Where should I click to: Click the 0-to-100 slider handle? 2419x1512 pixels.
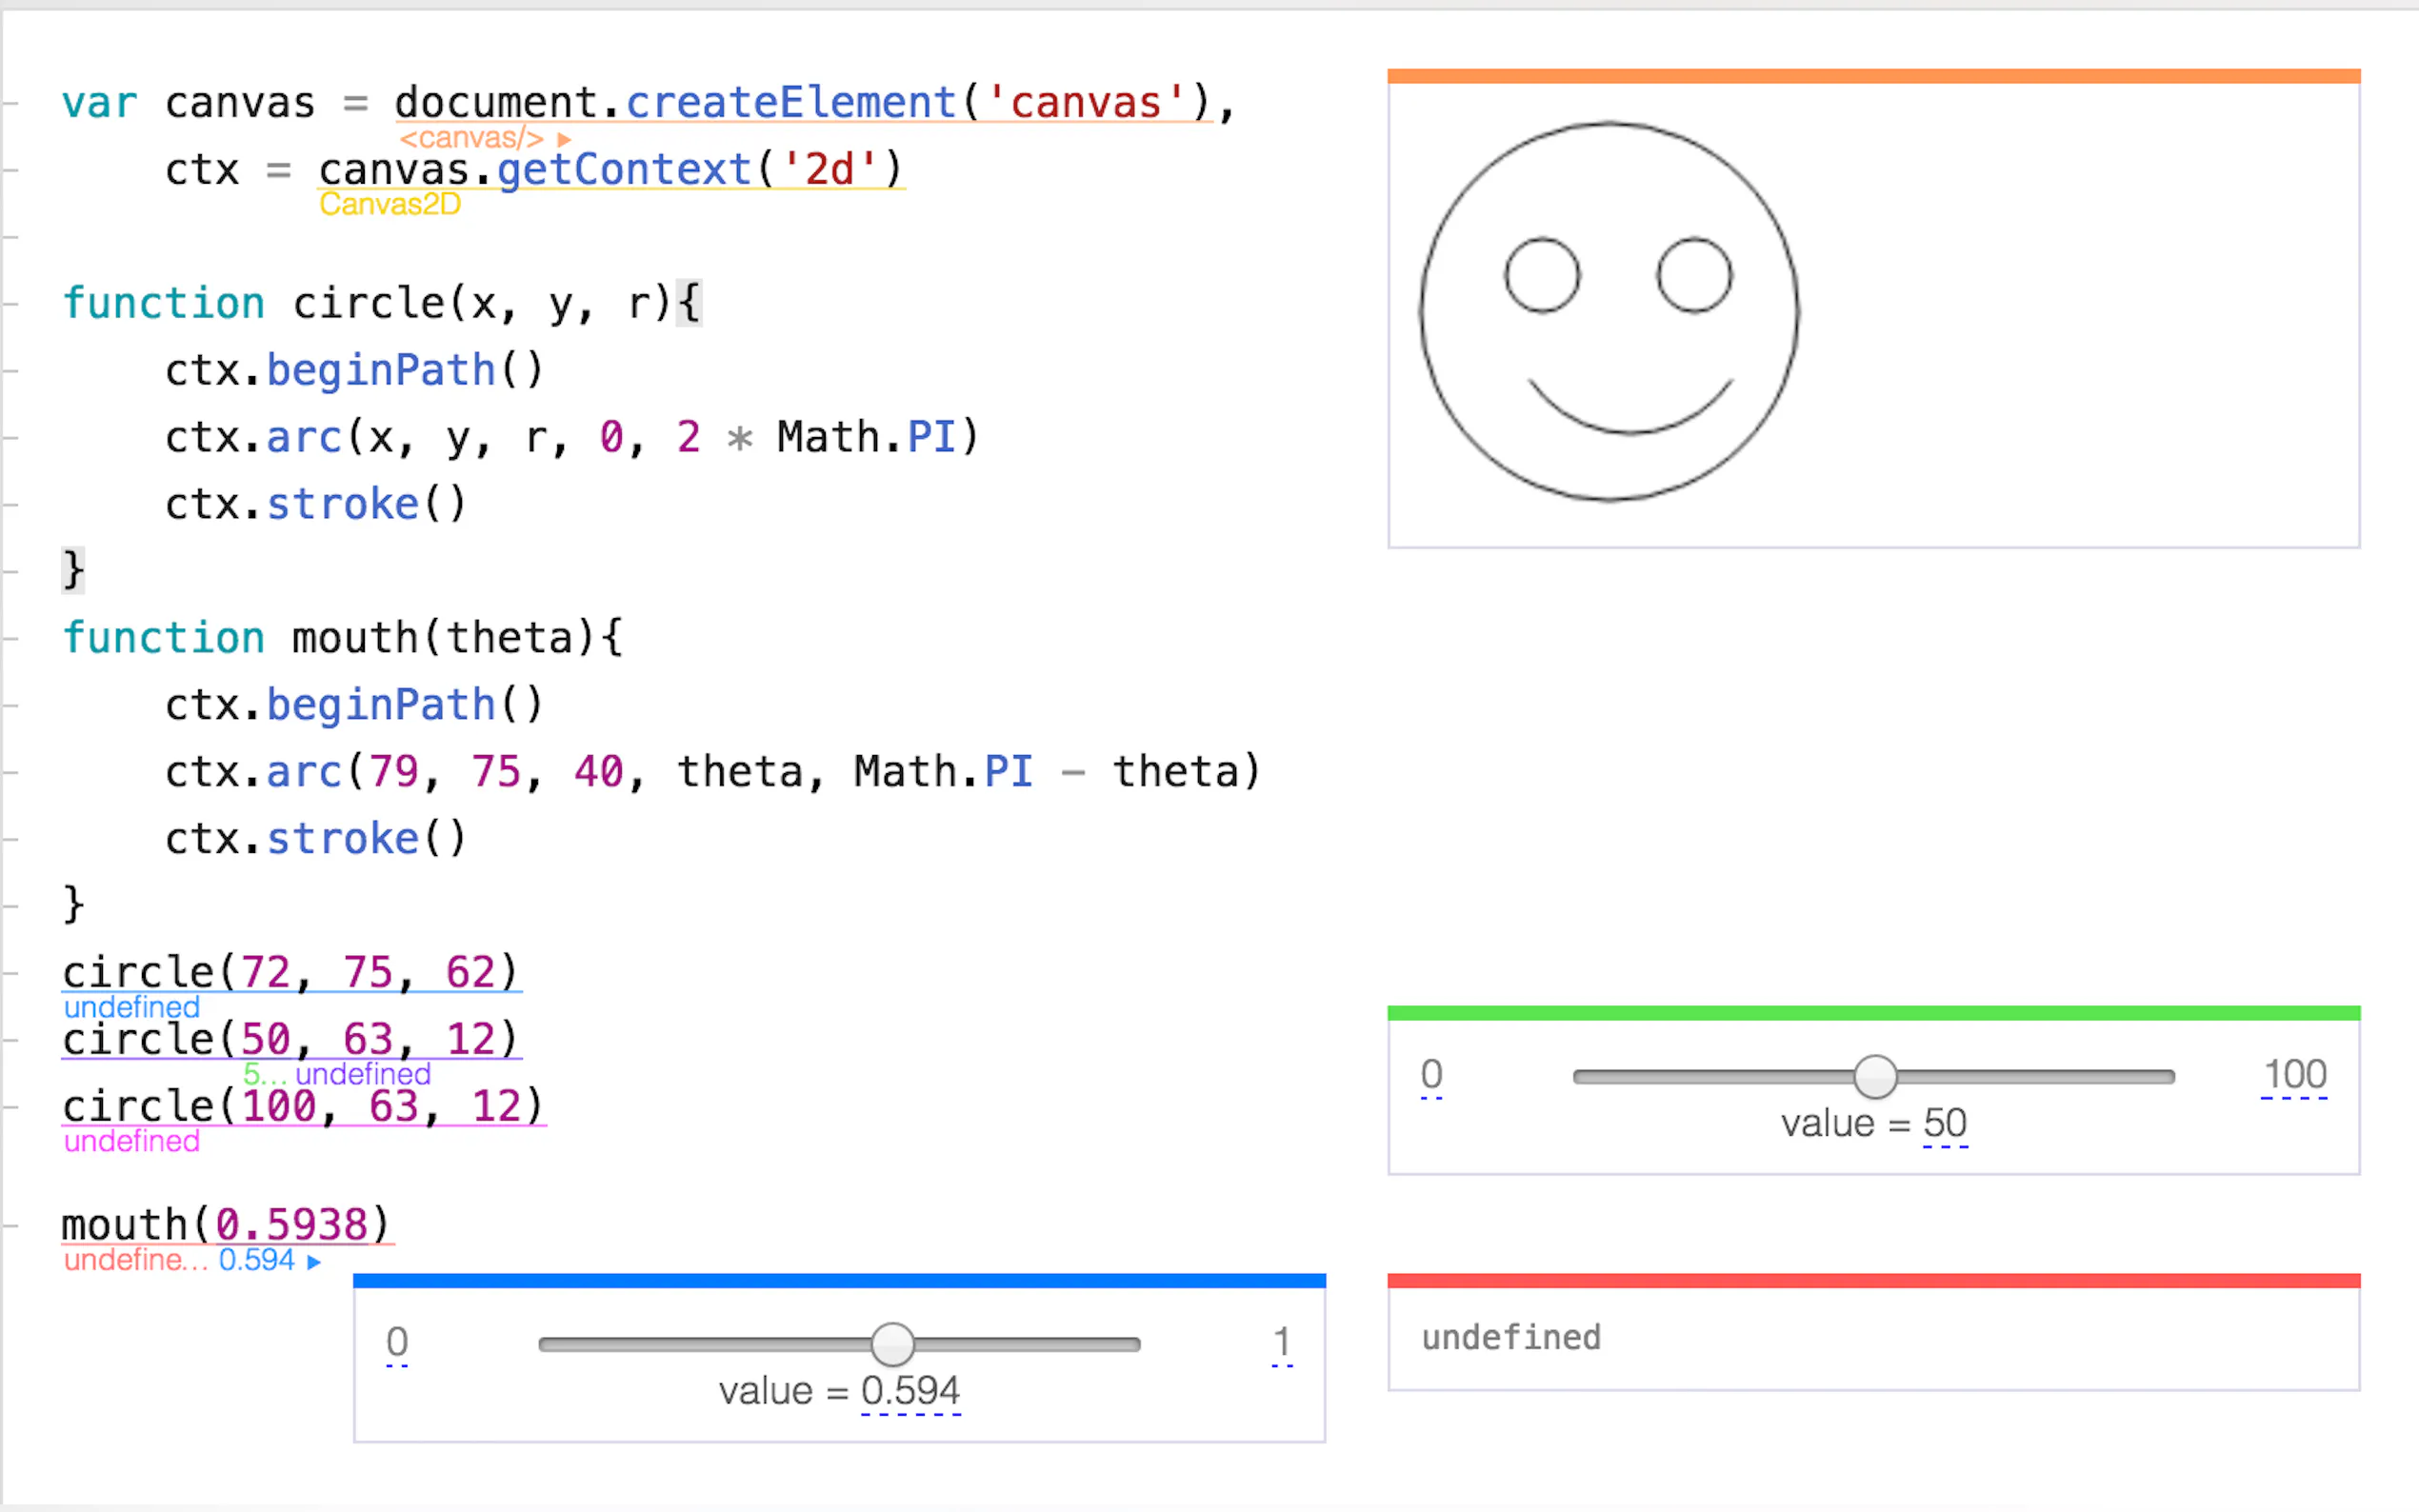(x=1875, y=1077)
